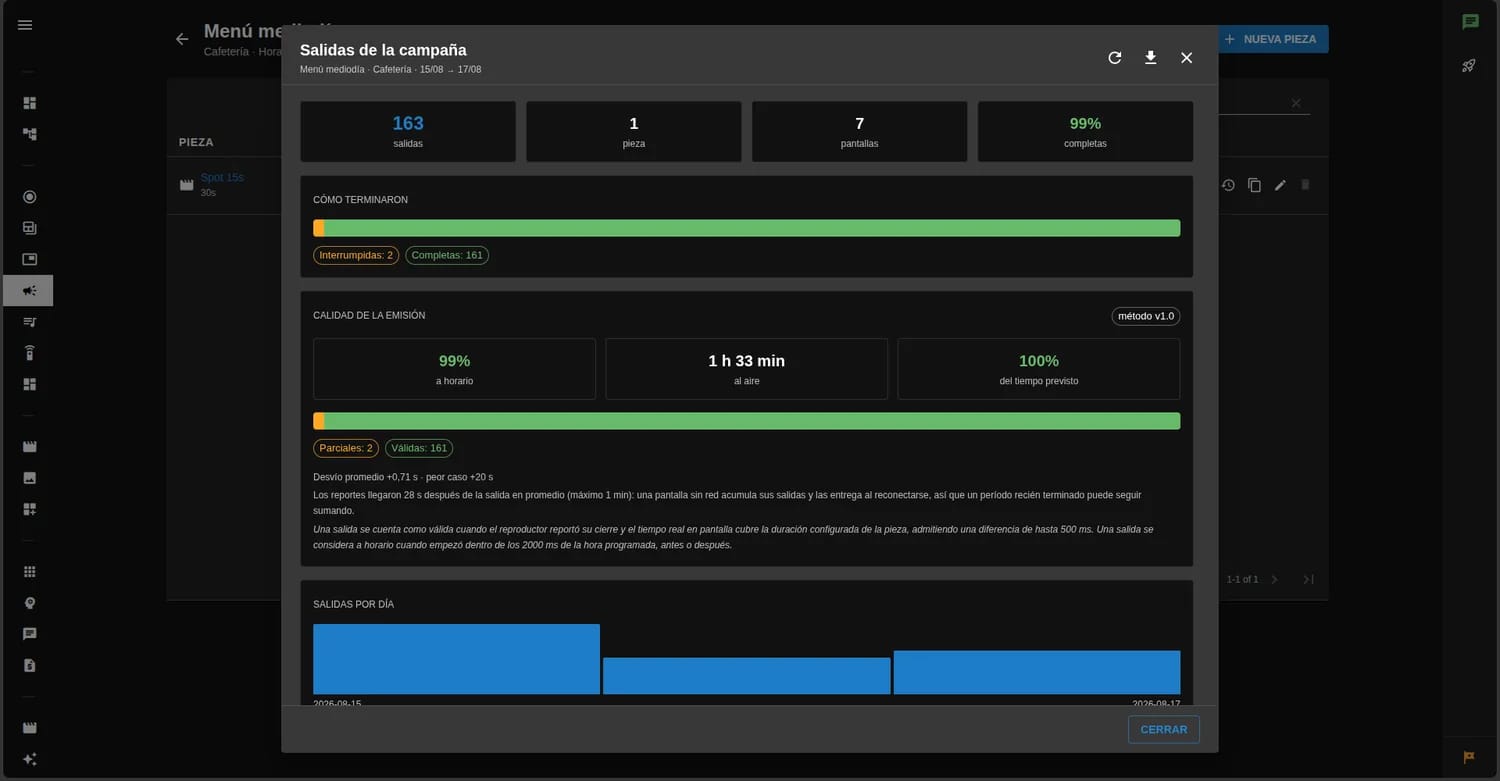Screen dimensions: 1500x781
Task: Jump to the last page of the table
Action: 1308,579
